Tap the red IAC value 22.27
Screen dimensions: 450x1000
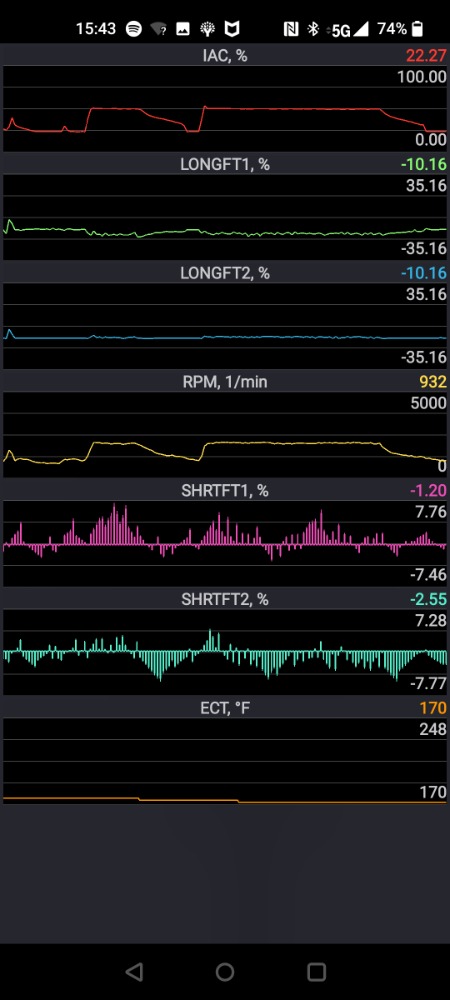pyautogui.click(x=426, y=55)
